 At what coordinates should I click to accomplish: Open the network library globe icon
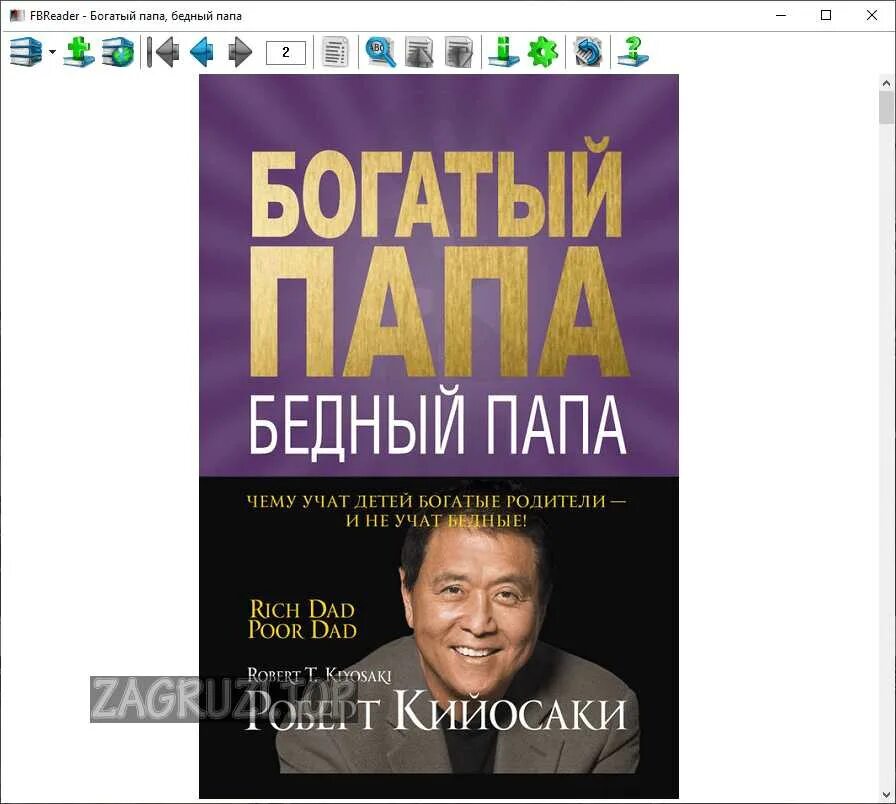(x=118, y=52)
